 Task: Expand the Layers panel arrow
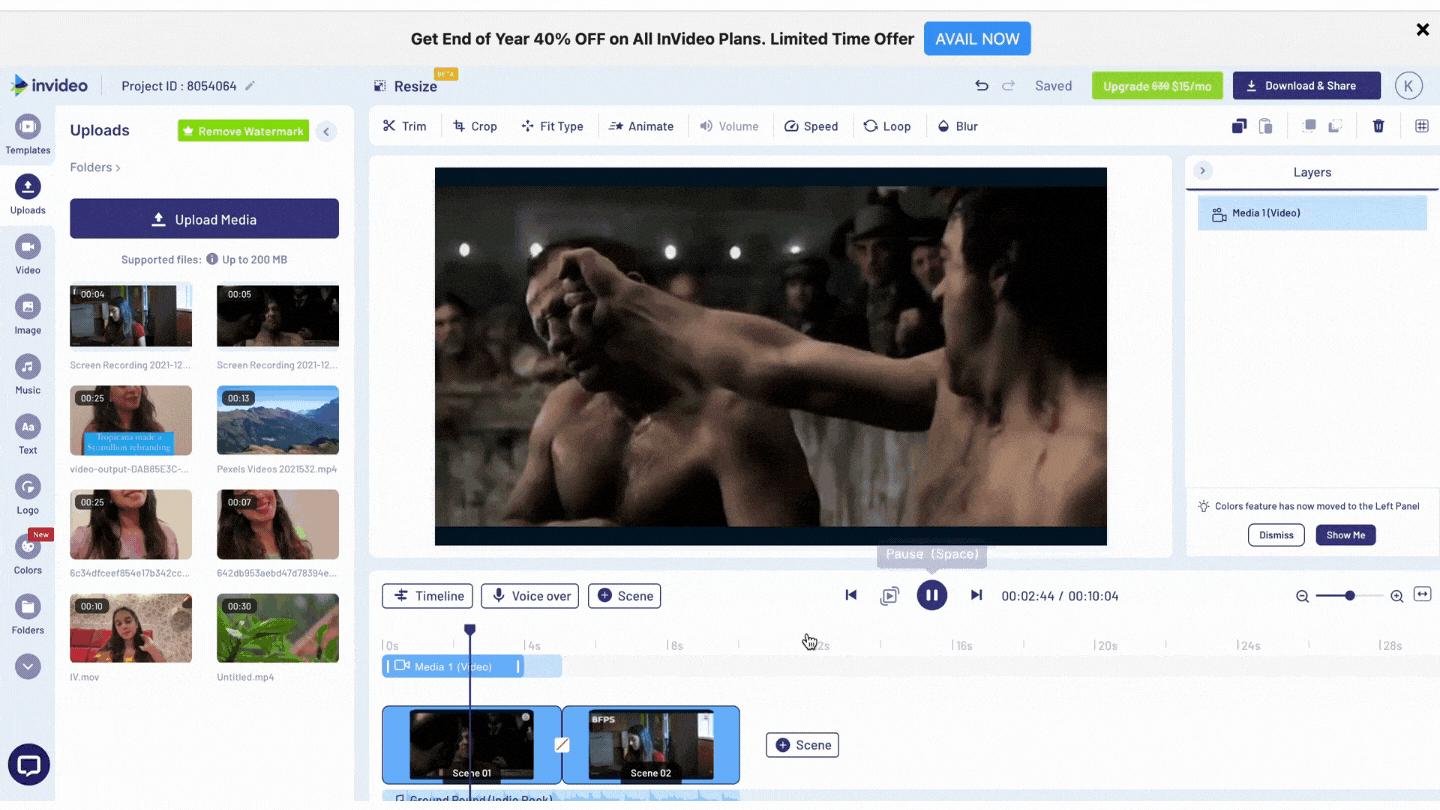(x=1203, y=171)
